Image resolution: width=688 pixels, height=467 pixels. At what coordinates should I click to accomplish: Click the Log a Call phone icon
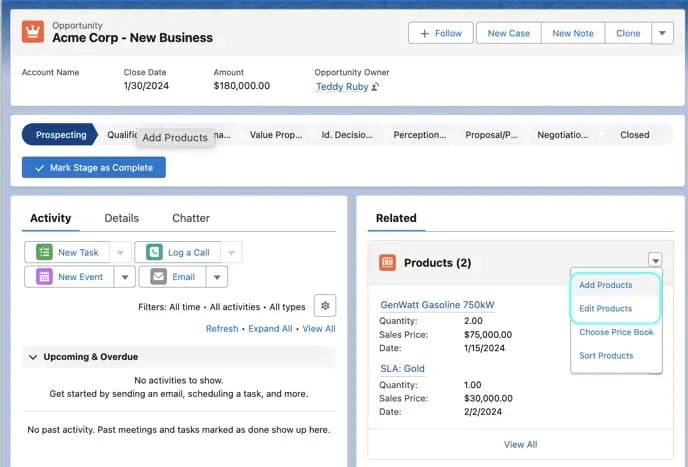[154, 252]
